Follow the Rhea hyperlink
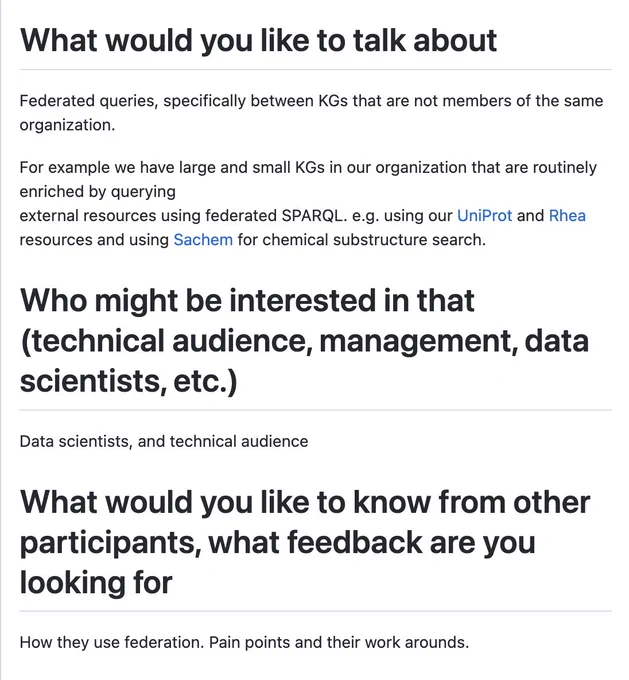629x680 pixels. click(x=567, y=216)
